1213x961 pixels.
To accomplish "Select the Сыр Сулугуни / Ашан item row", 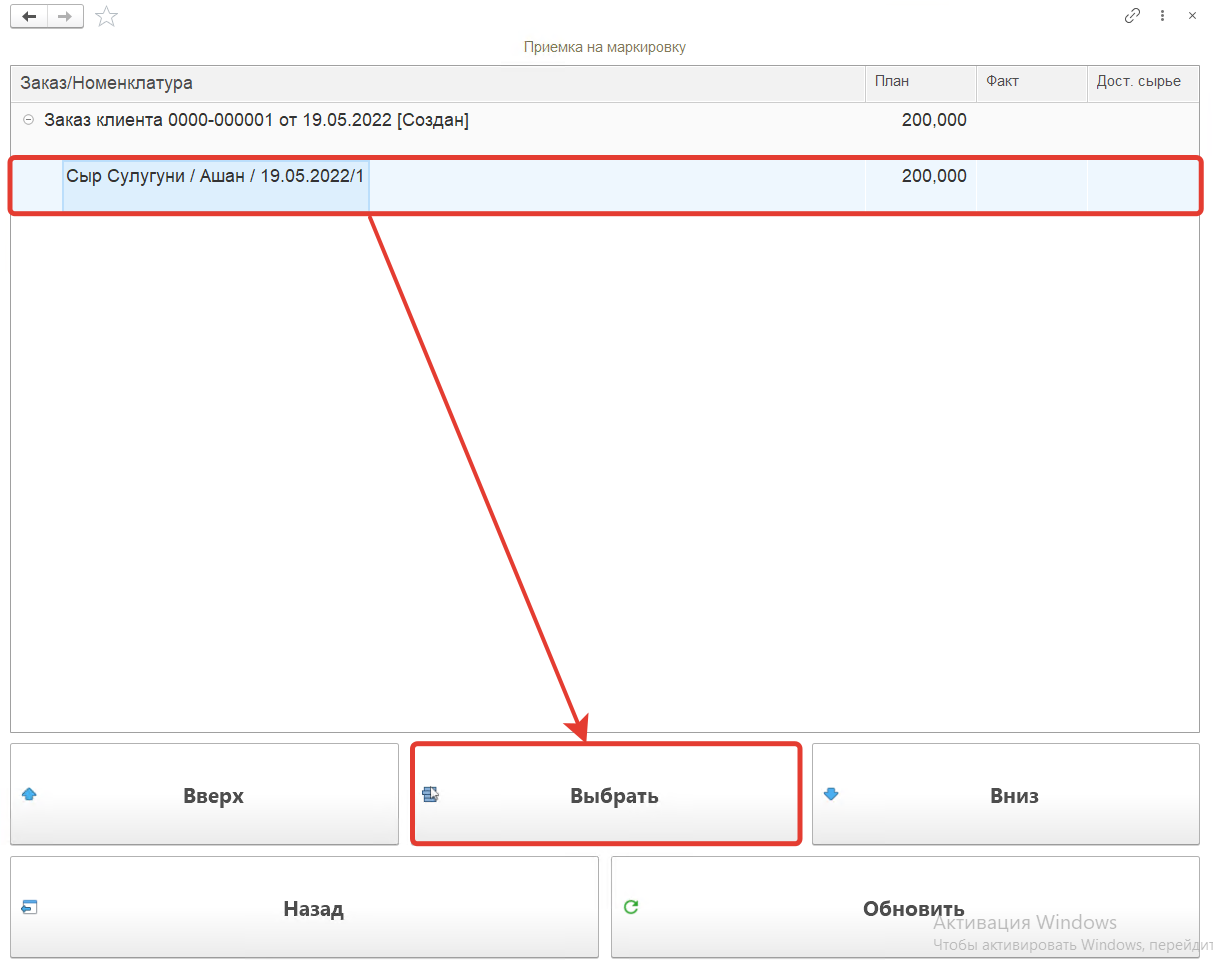I will click(x=215, y=176).
